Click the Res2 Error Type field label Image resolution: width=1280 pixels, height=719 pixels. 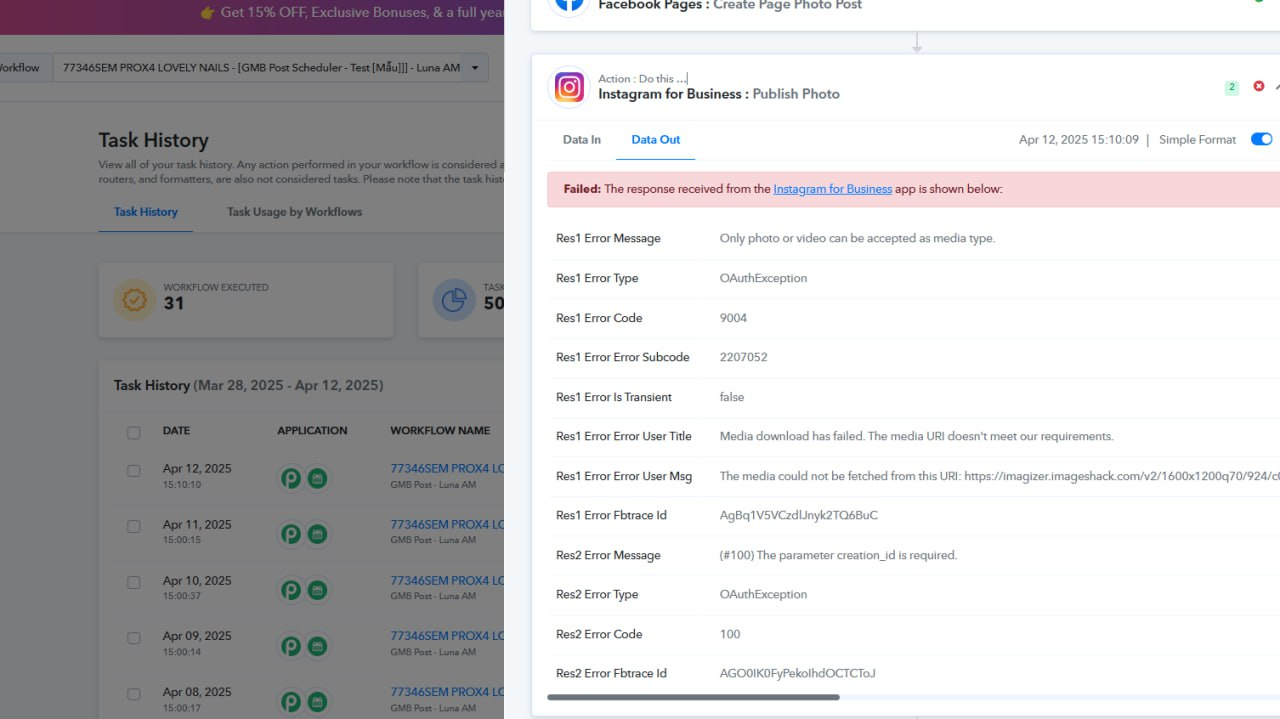coord(597,594)
